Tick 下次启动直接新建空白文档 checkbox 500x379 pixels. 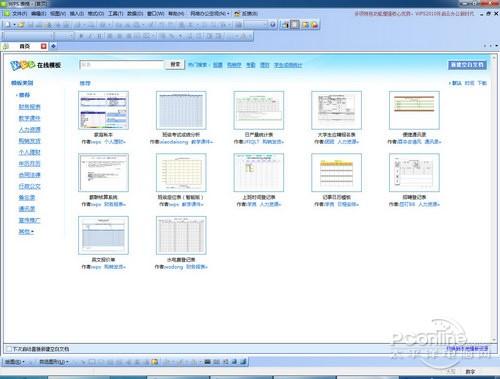(x=9, y=349)
